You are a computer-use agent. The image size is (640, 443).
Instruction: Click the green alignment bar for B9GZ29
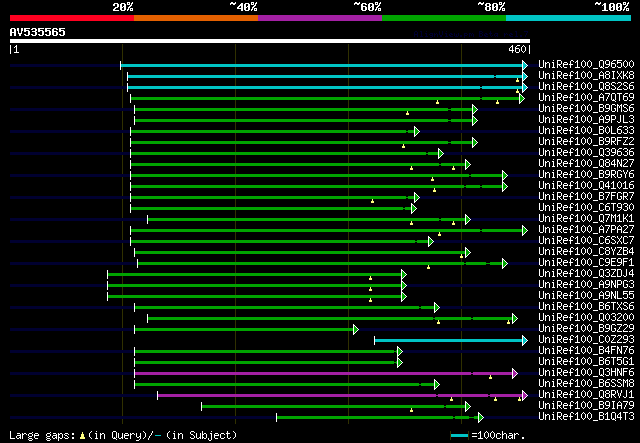coord(244,329)
